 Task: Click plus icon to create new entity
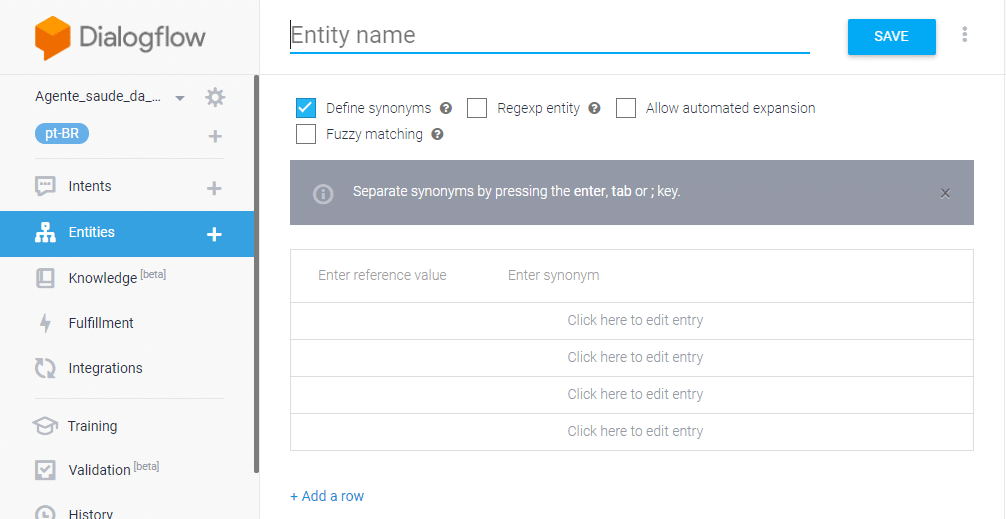click(213, 234)
